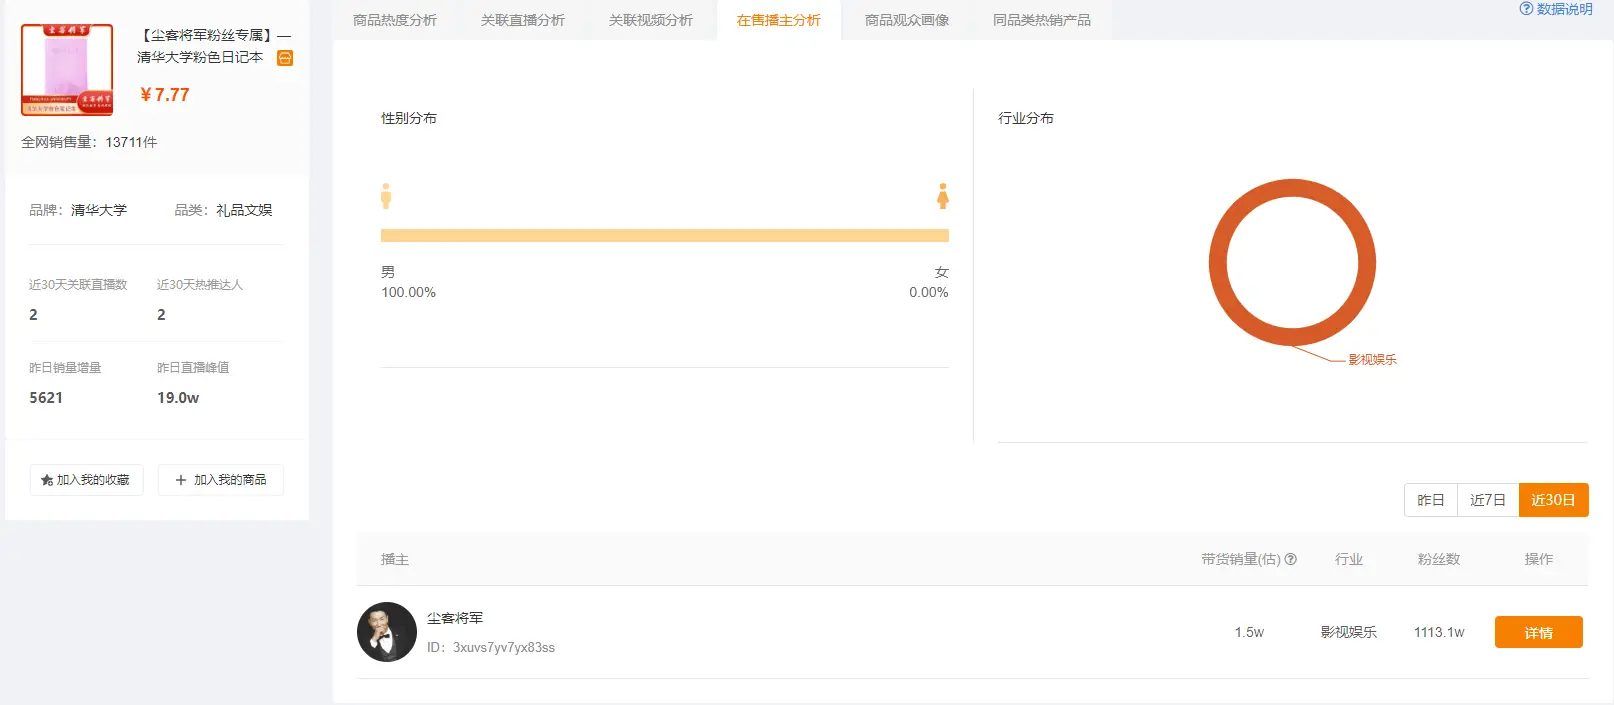Select the 近7日 time range
The image size is (1614, 705).
pyautogui.click(x=1488, y=500)
